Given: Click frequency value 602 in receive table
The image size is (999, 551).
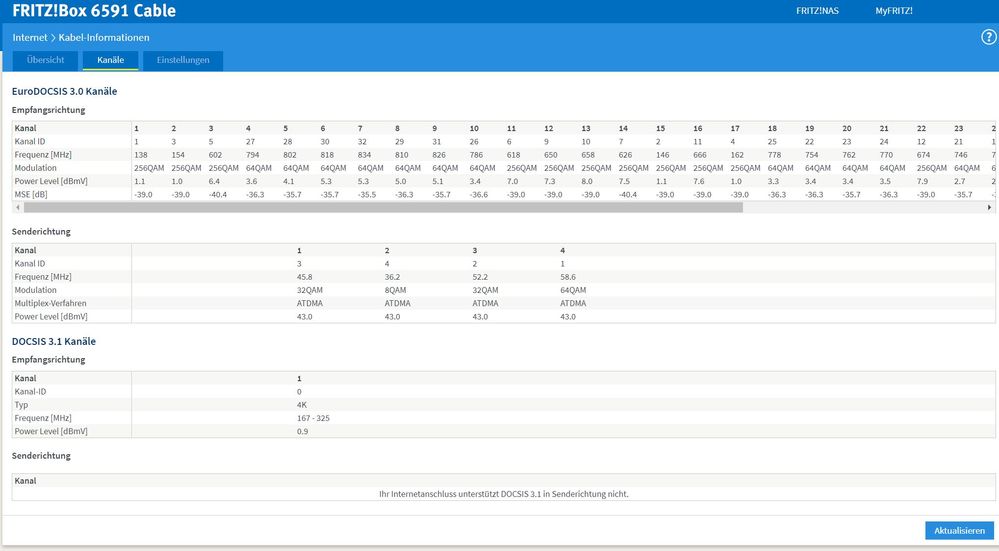Looking at the screenshot, I should tap(215, 155).
